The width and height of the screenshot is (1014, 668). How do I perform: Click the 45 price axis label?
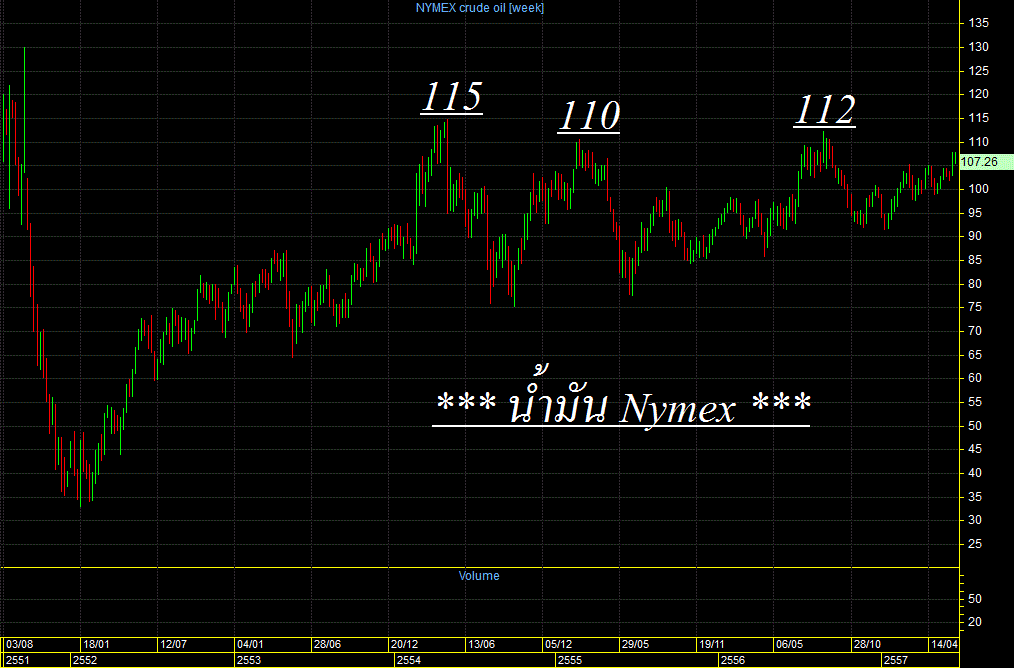click(975, 449)
